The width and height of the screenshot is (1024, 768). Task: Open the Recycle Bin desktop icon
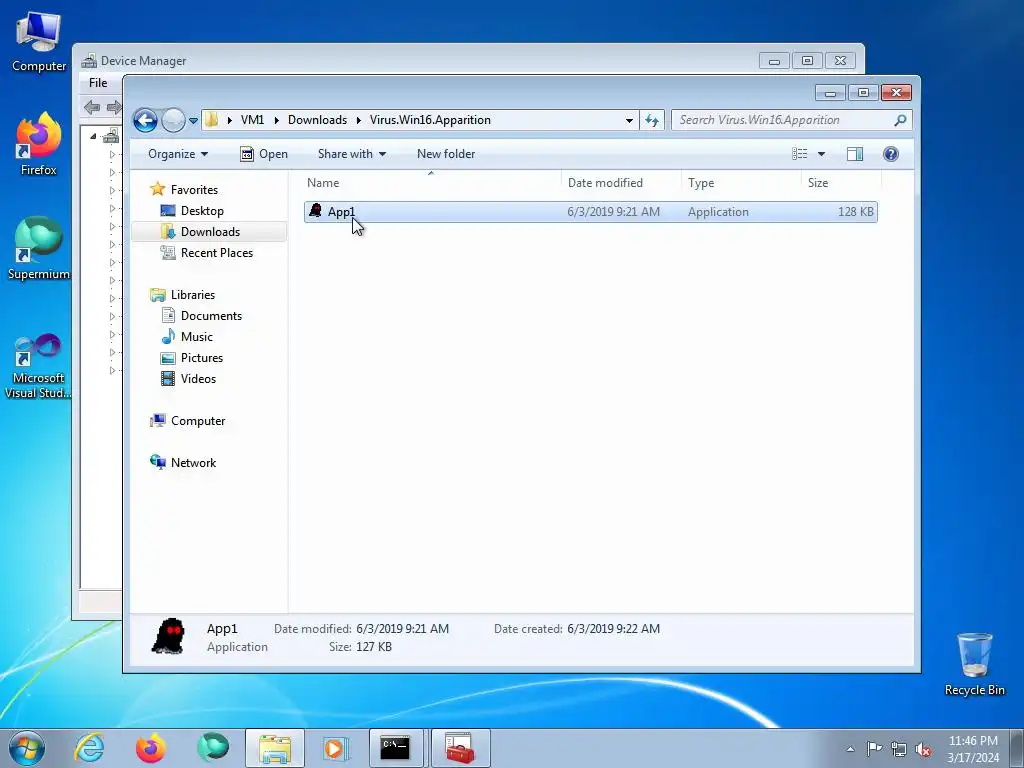click(974, 664)
